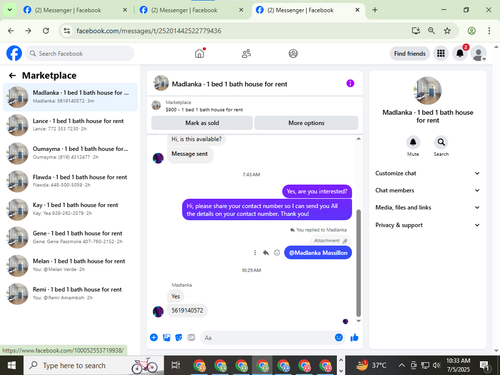The height and width of the screenshot is (375, 500).
Task: Open the account profile avatar menu
Action: pos(478,53)
